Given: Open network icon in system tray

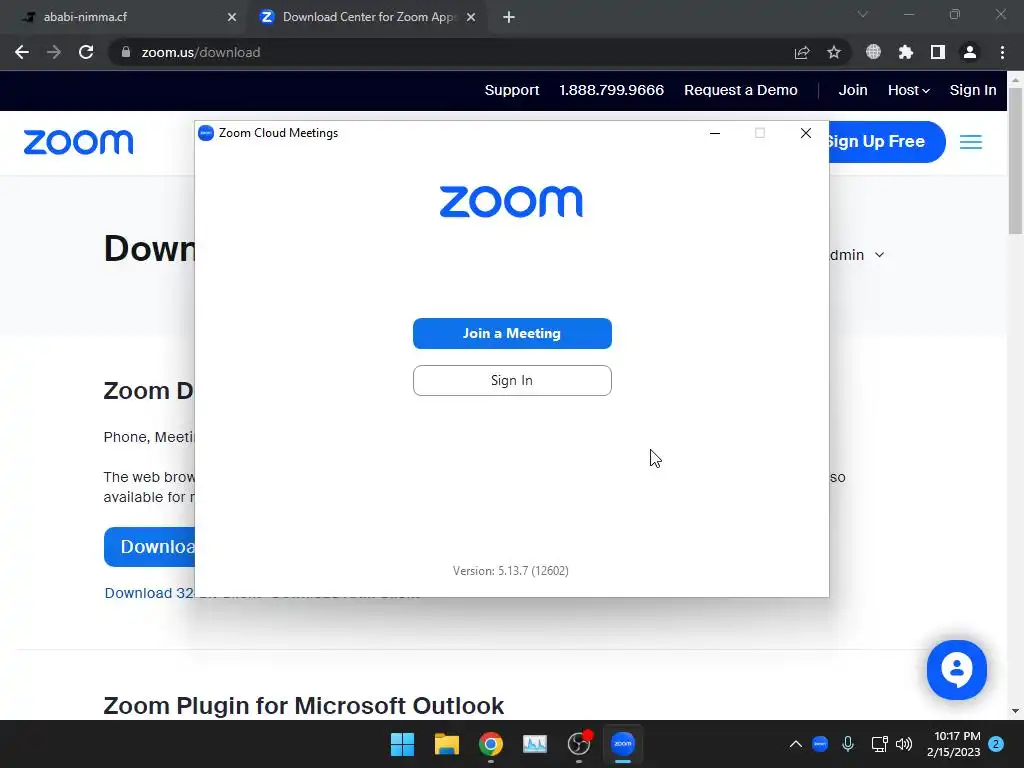Looking at the screenshot, I should coord(879,744).
